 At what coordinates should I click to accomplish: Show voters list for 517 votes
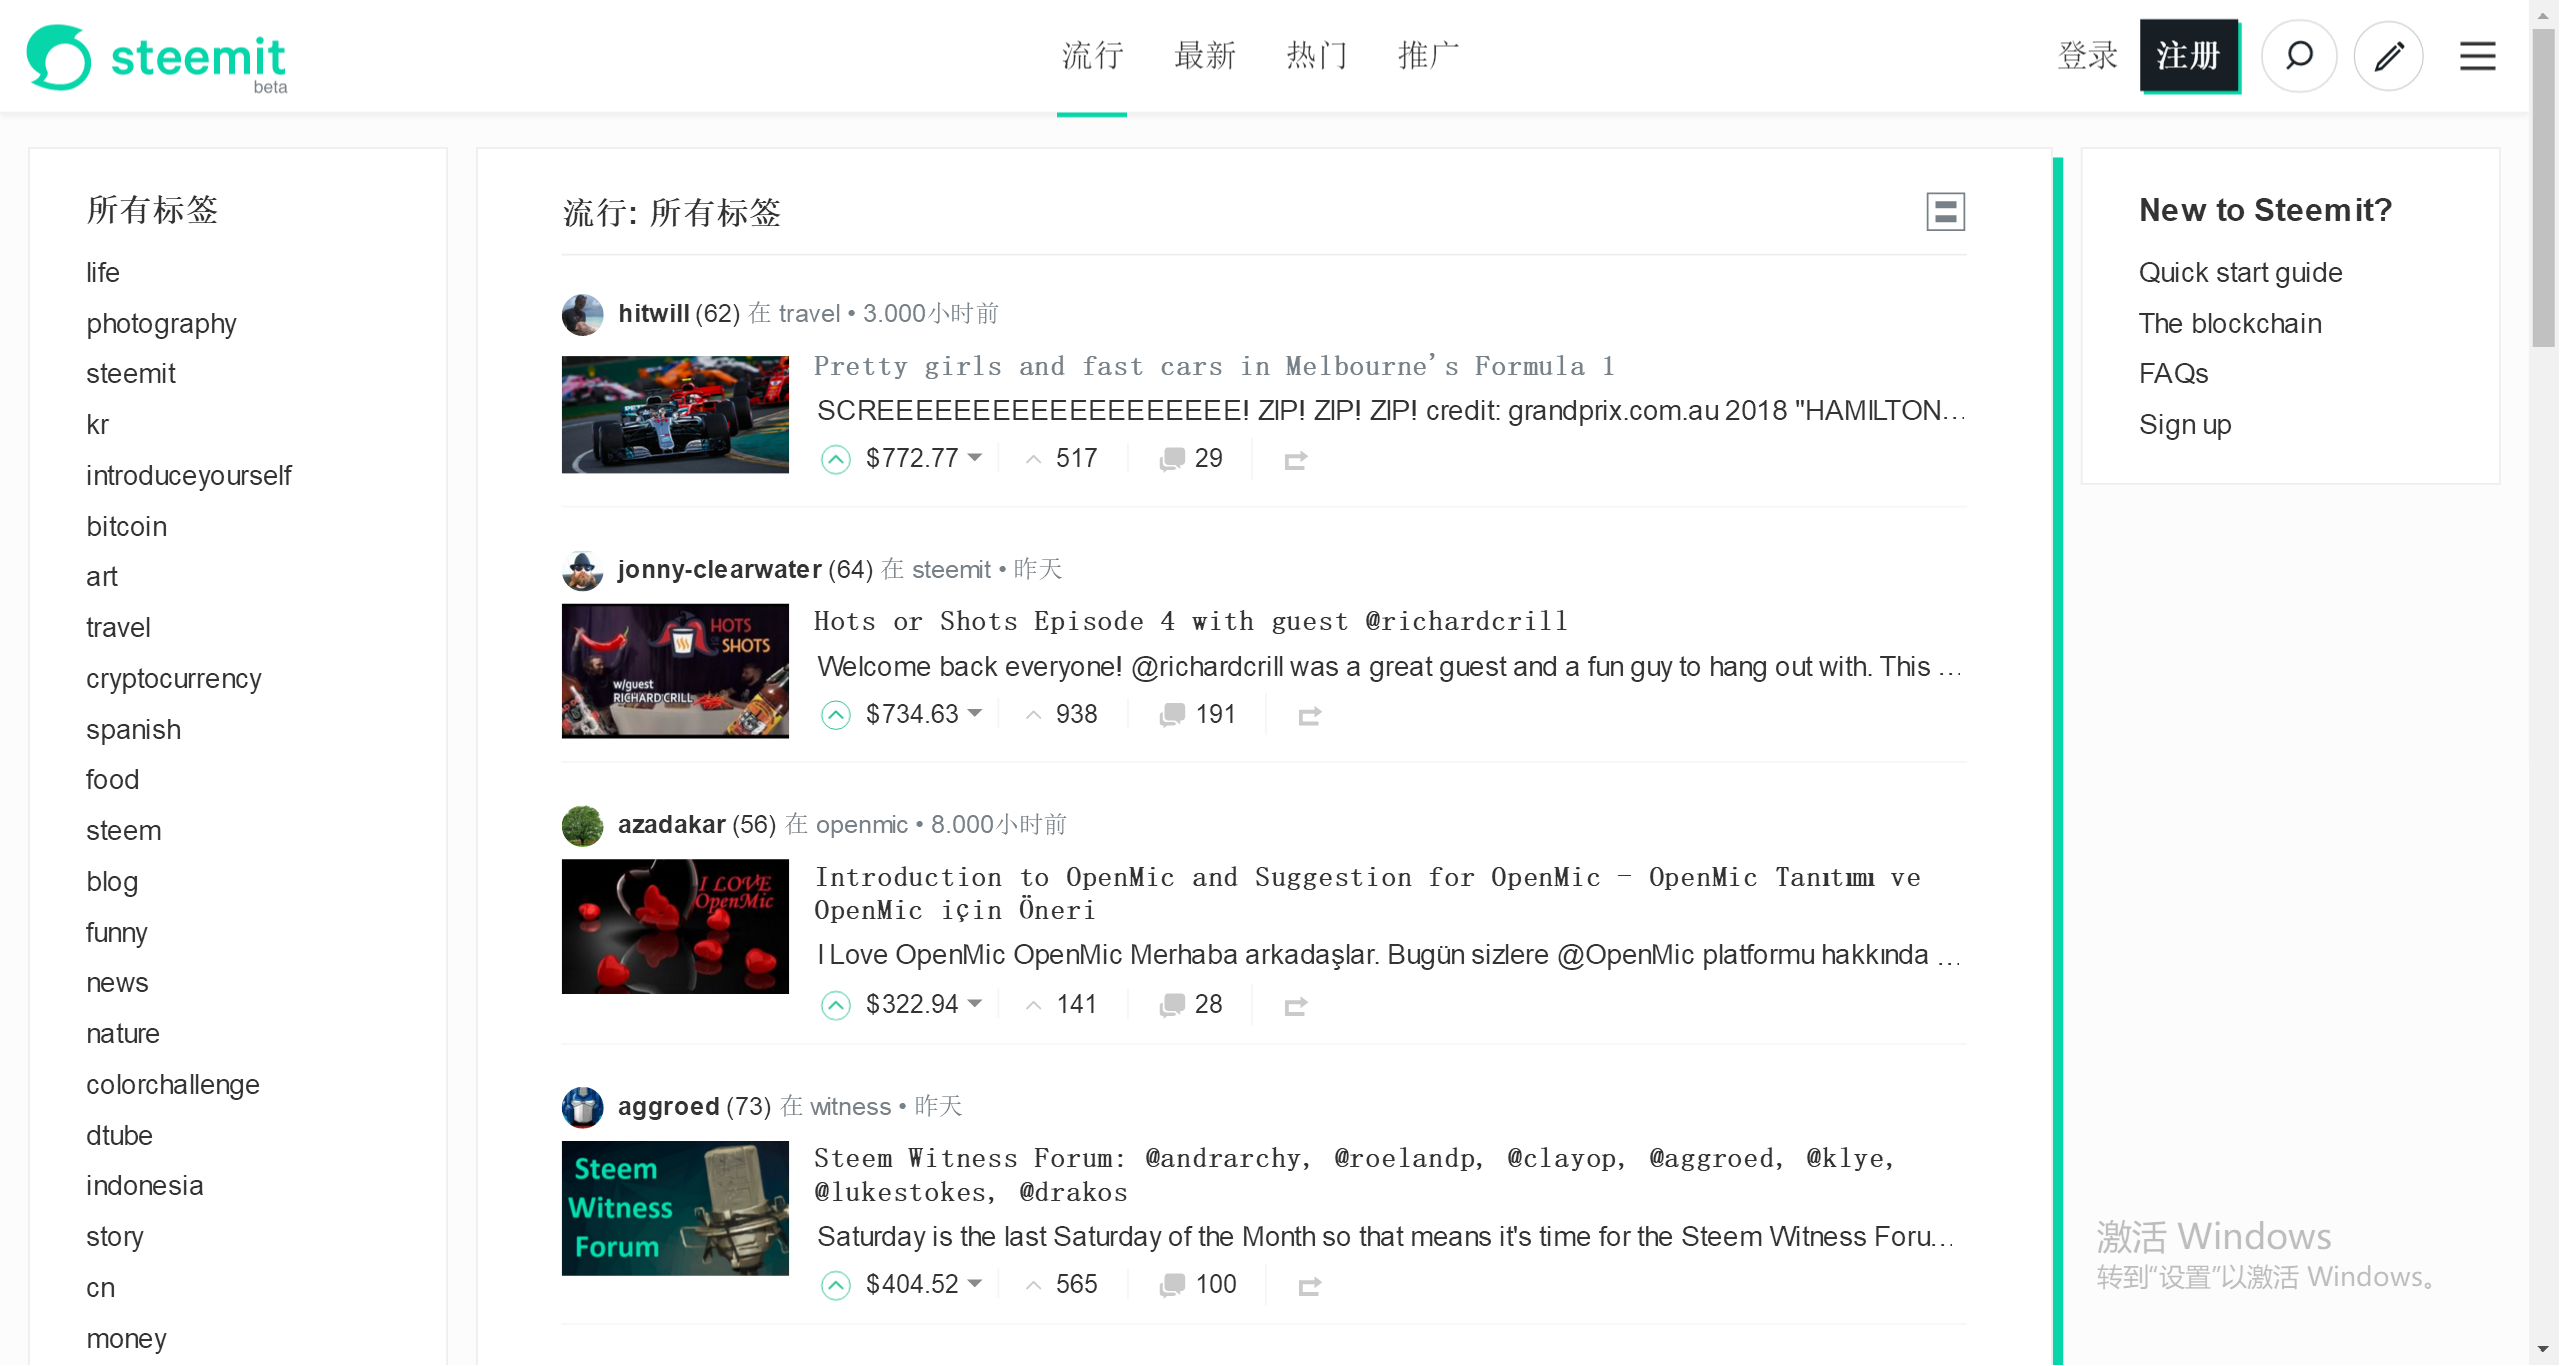tap(1062, 459)
